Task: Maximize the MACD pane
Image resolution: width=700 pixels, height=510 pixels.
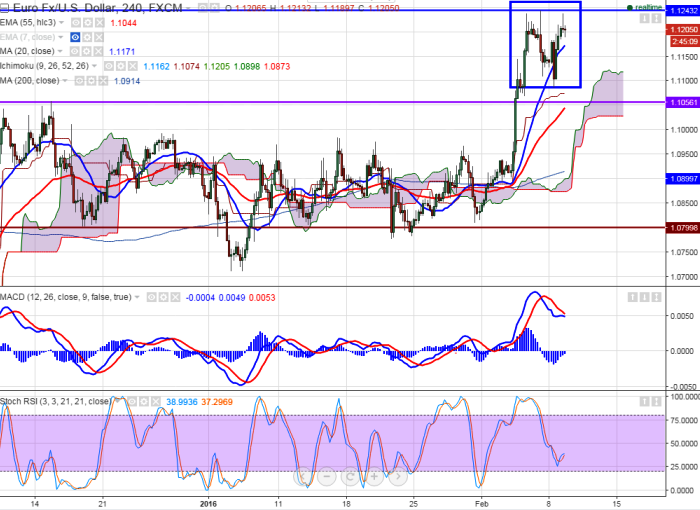Action: 656,297
